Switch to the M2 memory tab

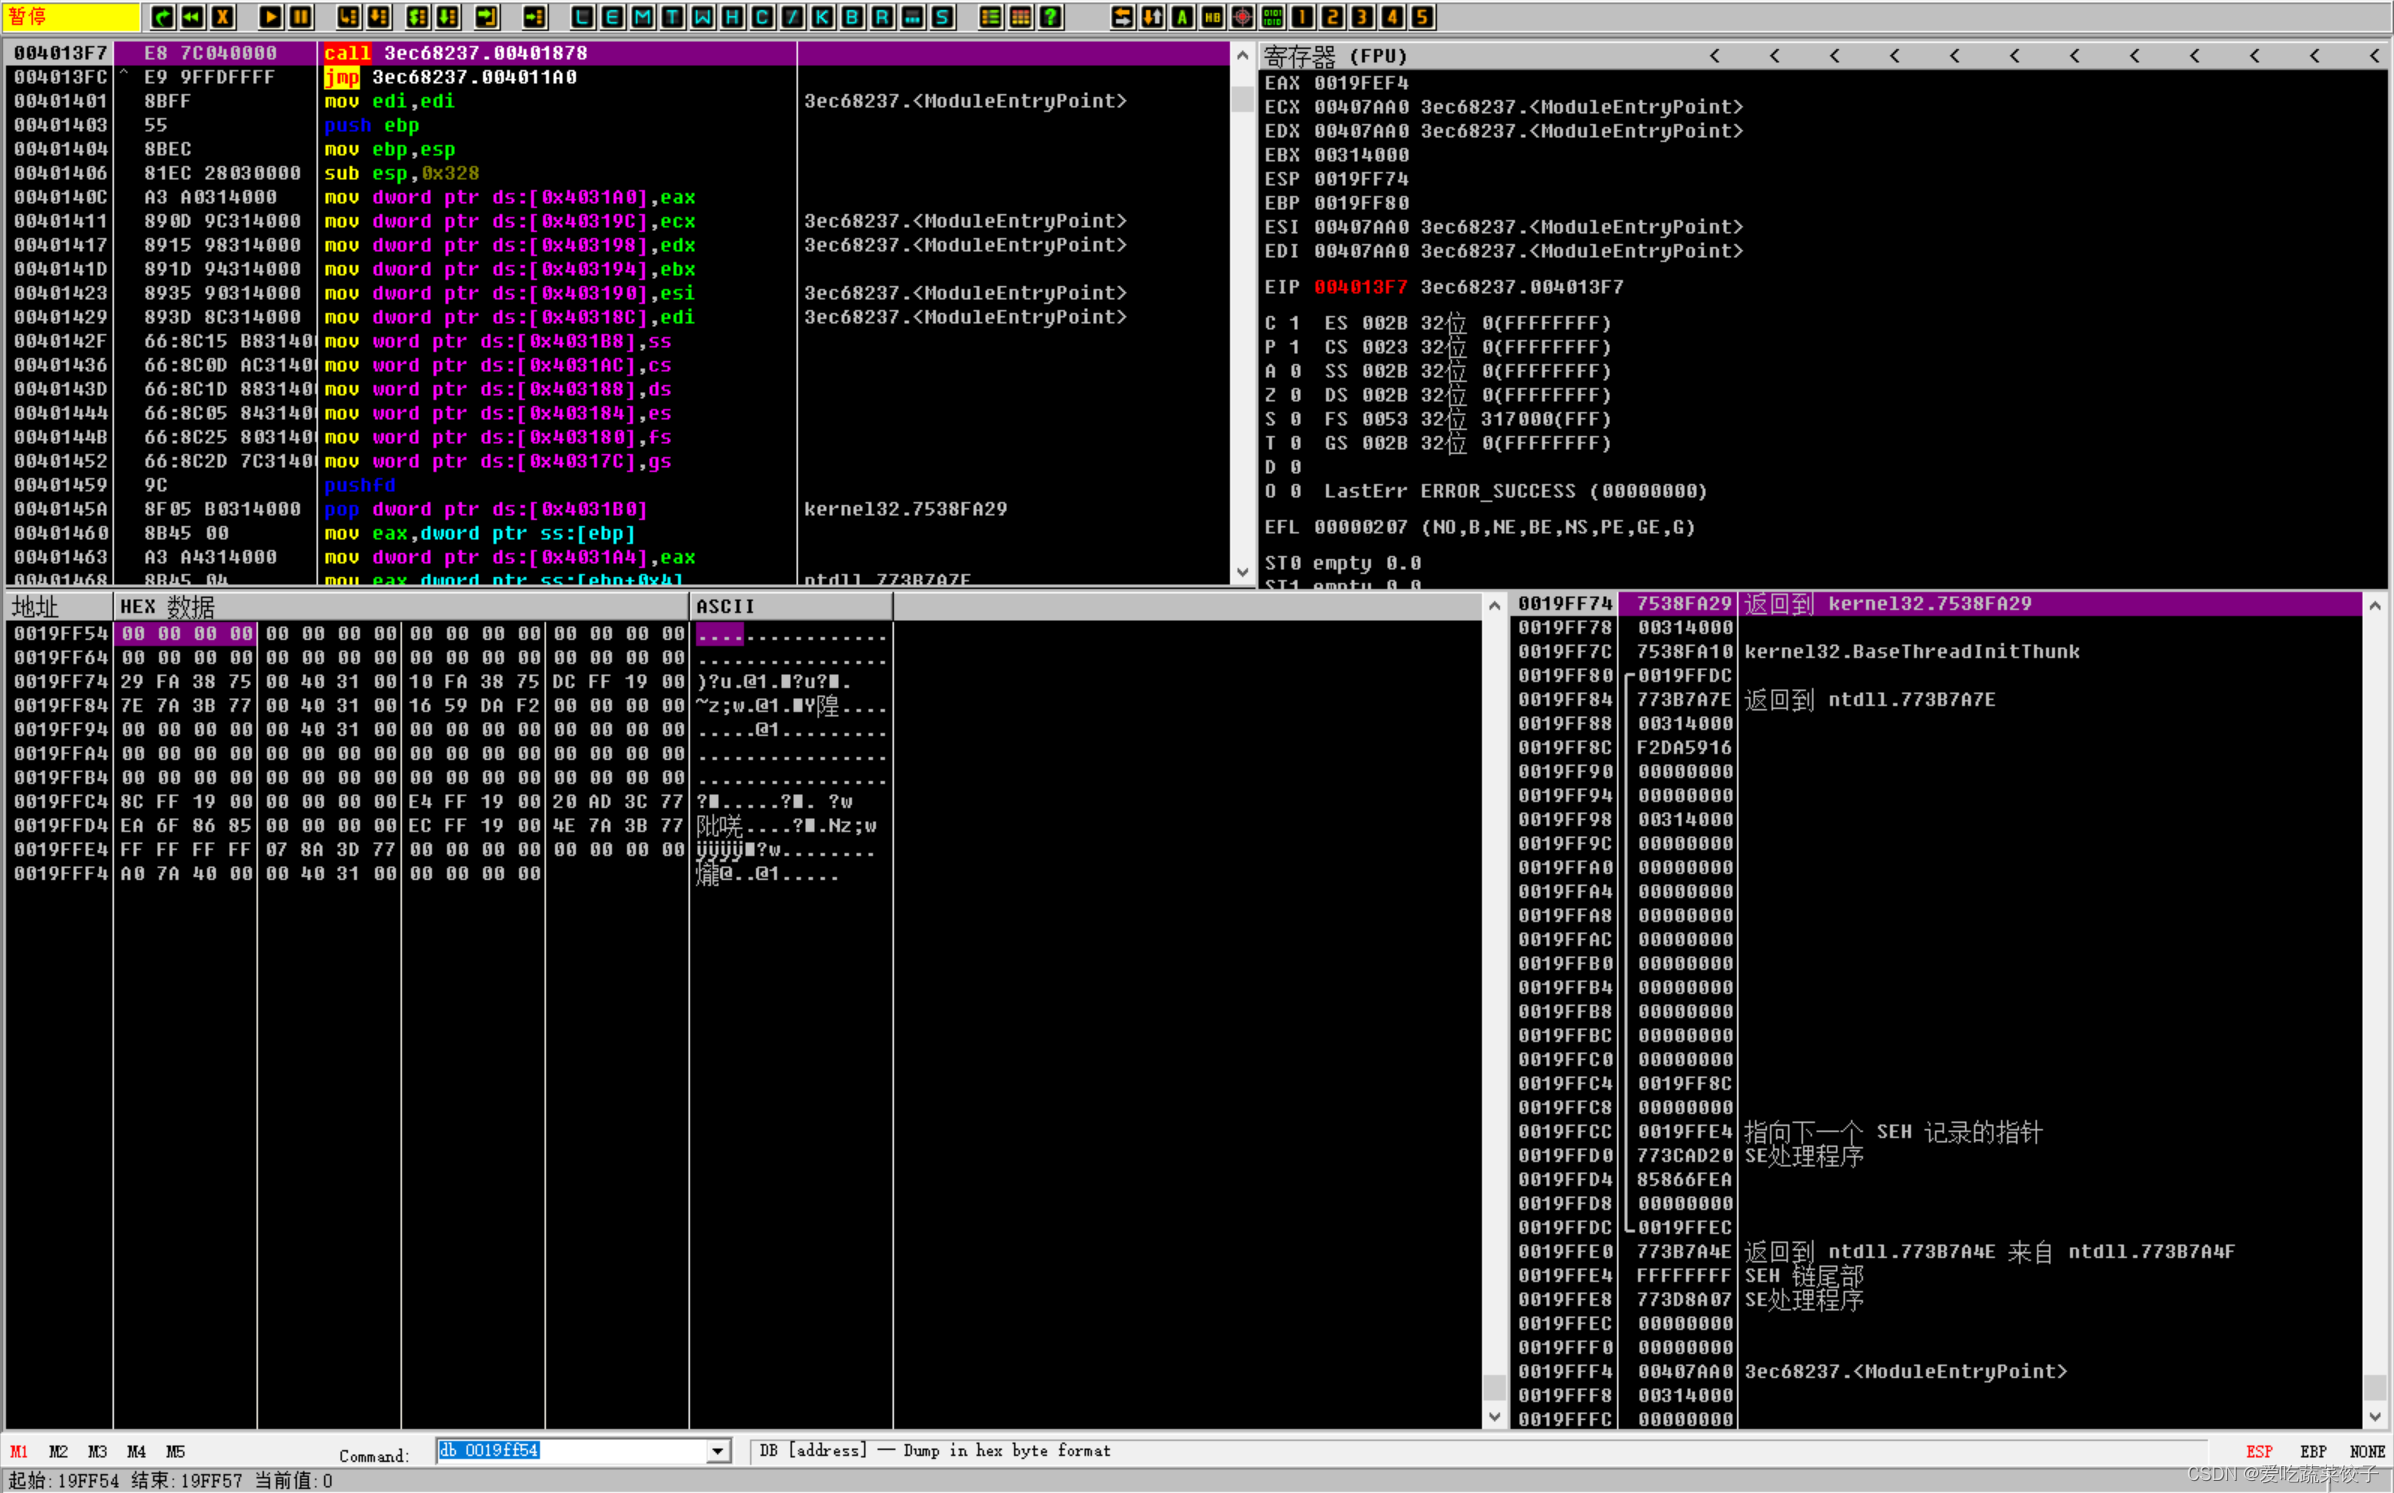[58, 1451]
